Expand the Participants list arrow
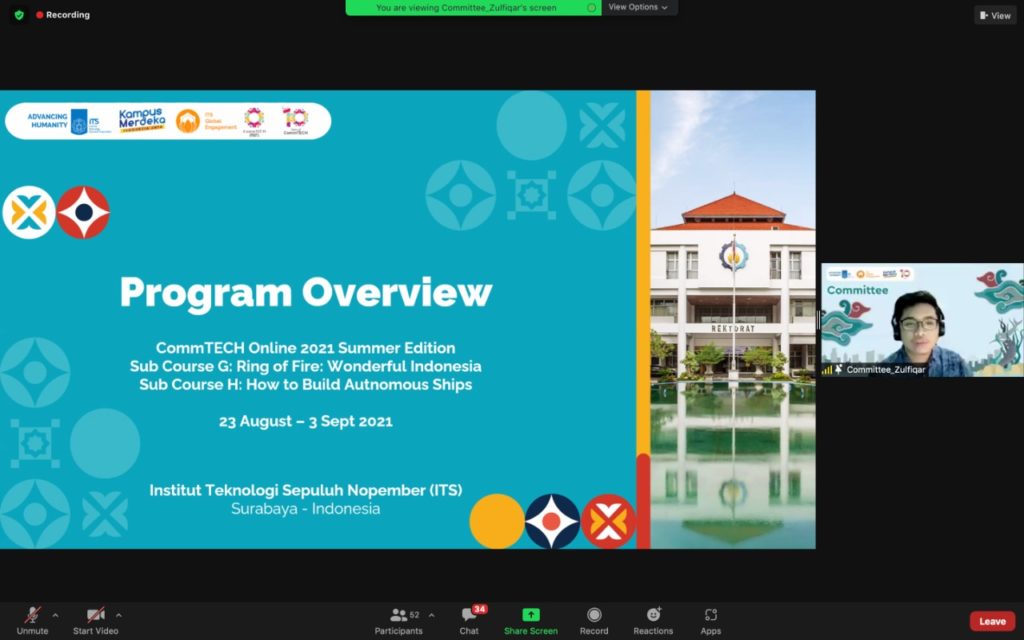The height and width of the screenshot is (640, 1024). tap(431, 614)
